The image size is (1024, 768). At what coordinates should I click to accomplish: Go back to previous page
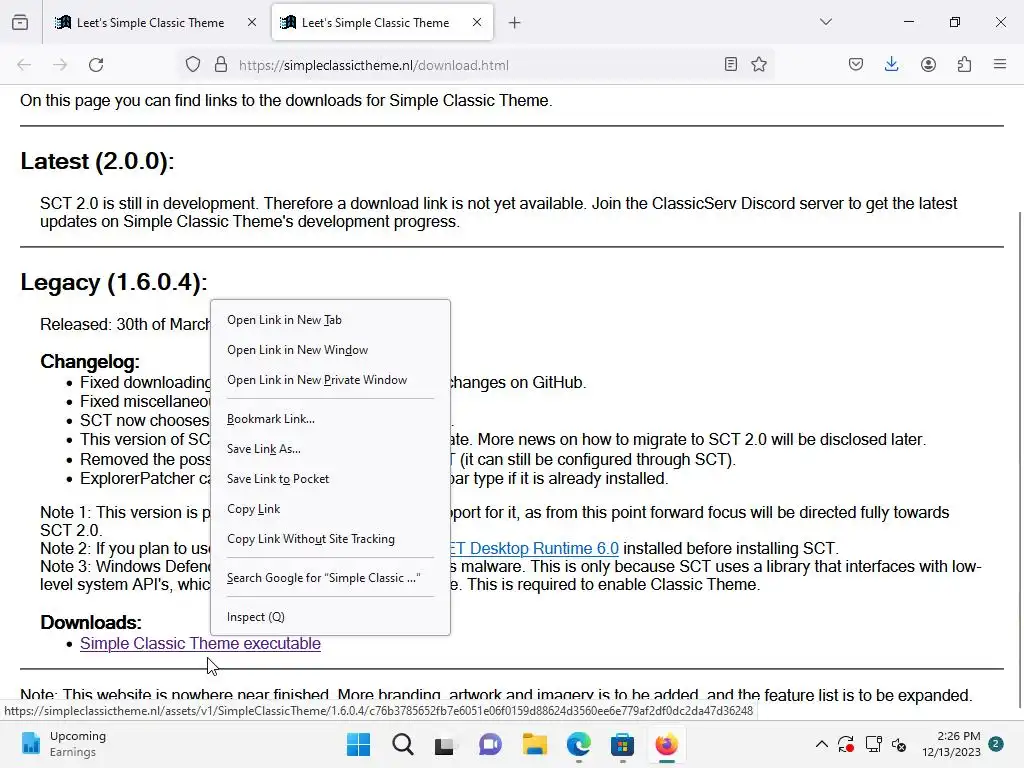coord(24,65)
